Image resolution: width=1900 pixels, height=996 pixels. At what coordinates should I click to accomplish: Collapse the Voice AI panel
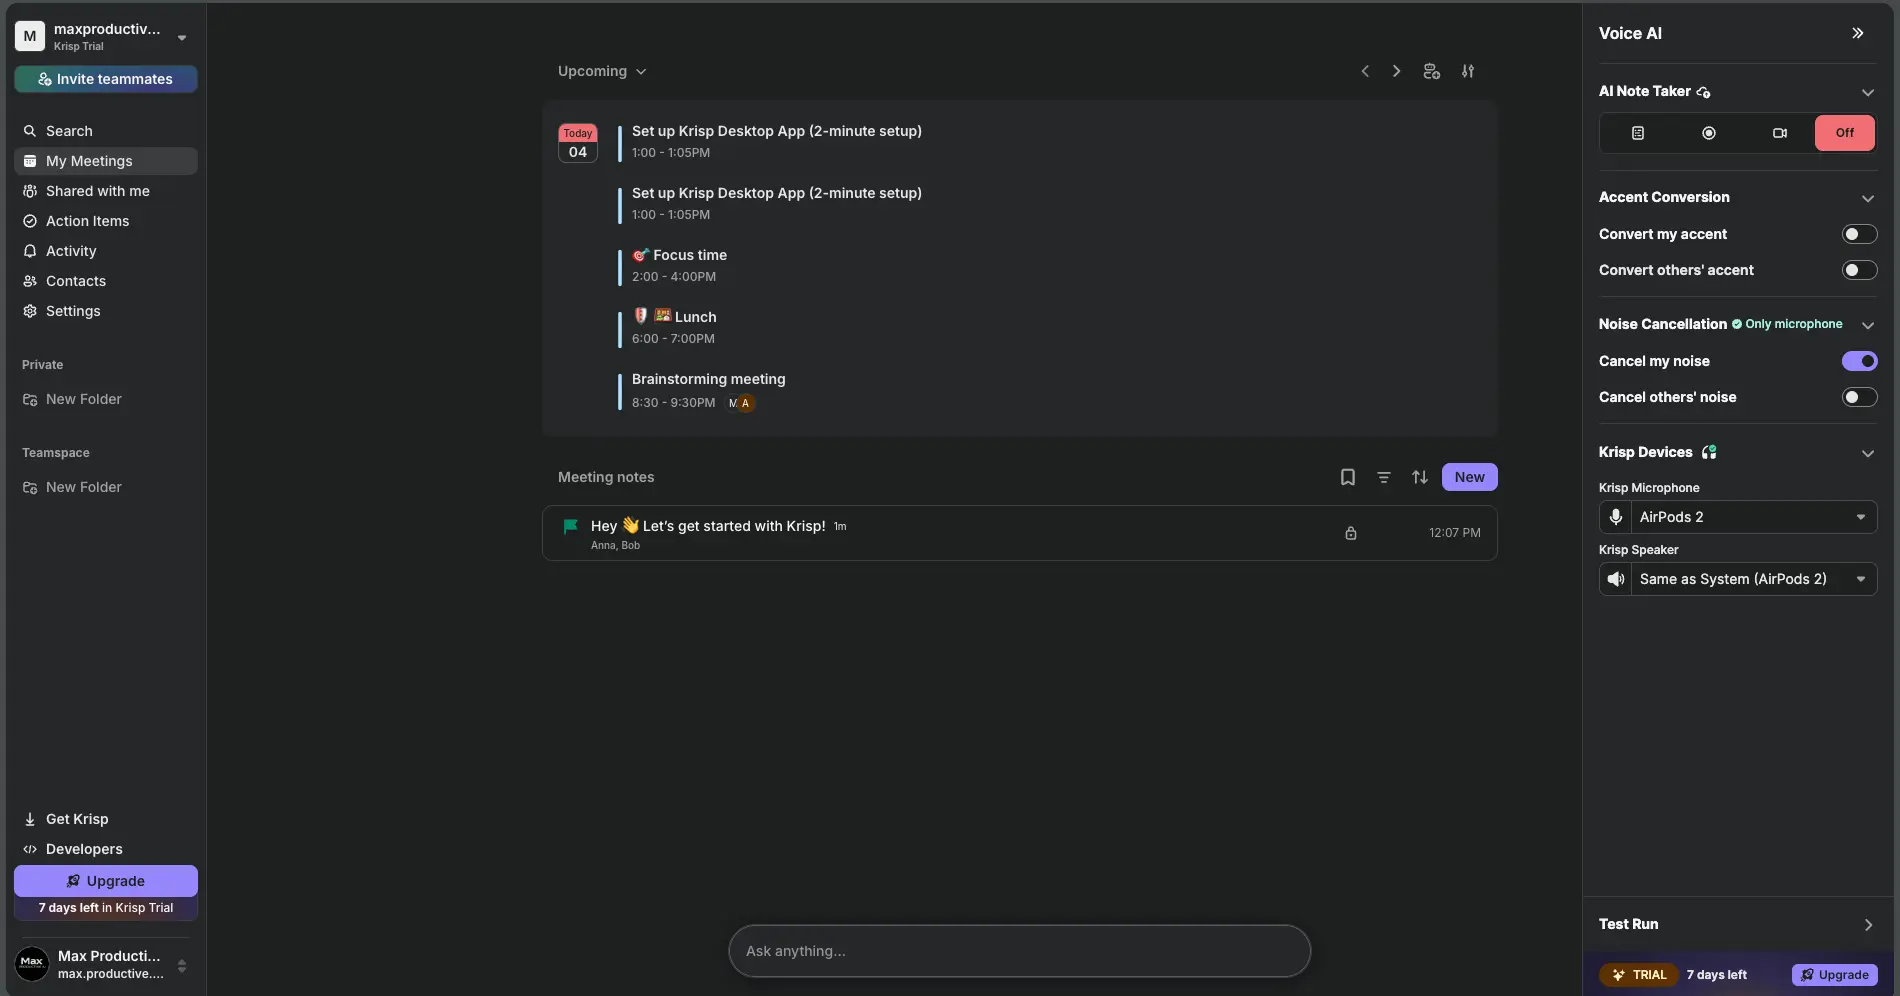coord(1857,33)
